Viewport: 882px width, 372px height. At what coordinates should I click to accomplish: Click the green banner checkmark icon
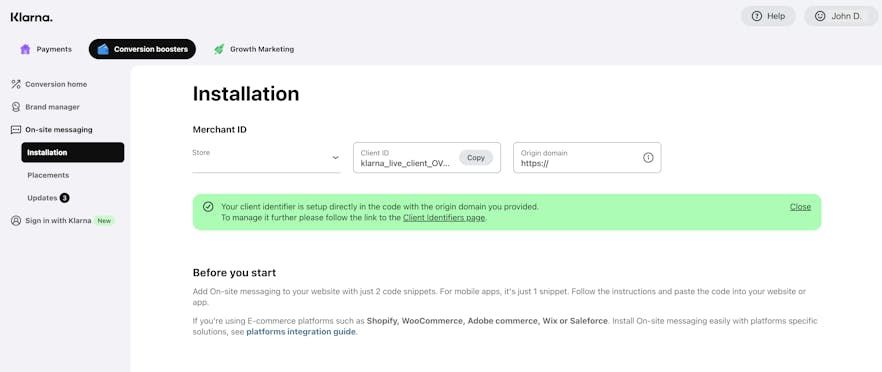click(x=208, y=207)
